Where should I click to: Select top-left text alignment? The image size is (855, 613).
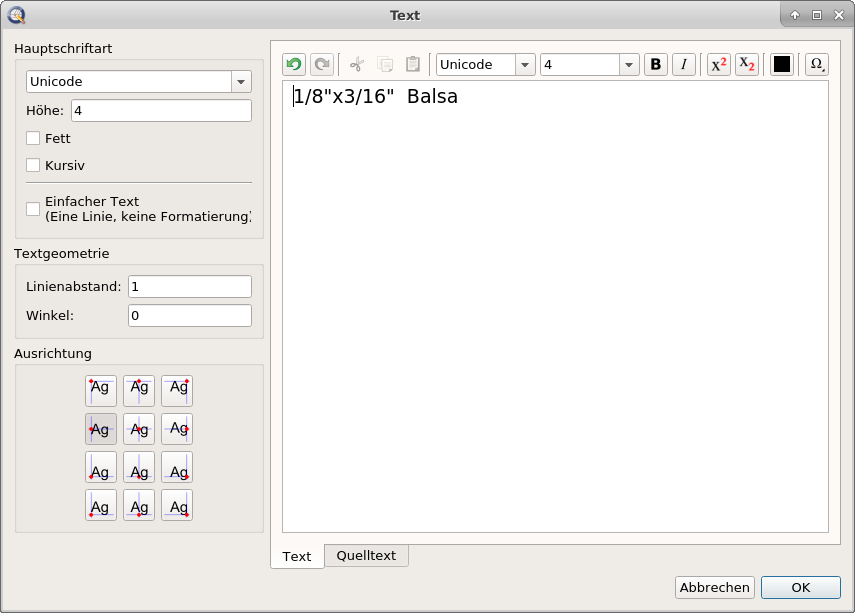(101, 390)
